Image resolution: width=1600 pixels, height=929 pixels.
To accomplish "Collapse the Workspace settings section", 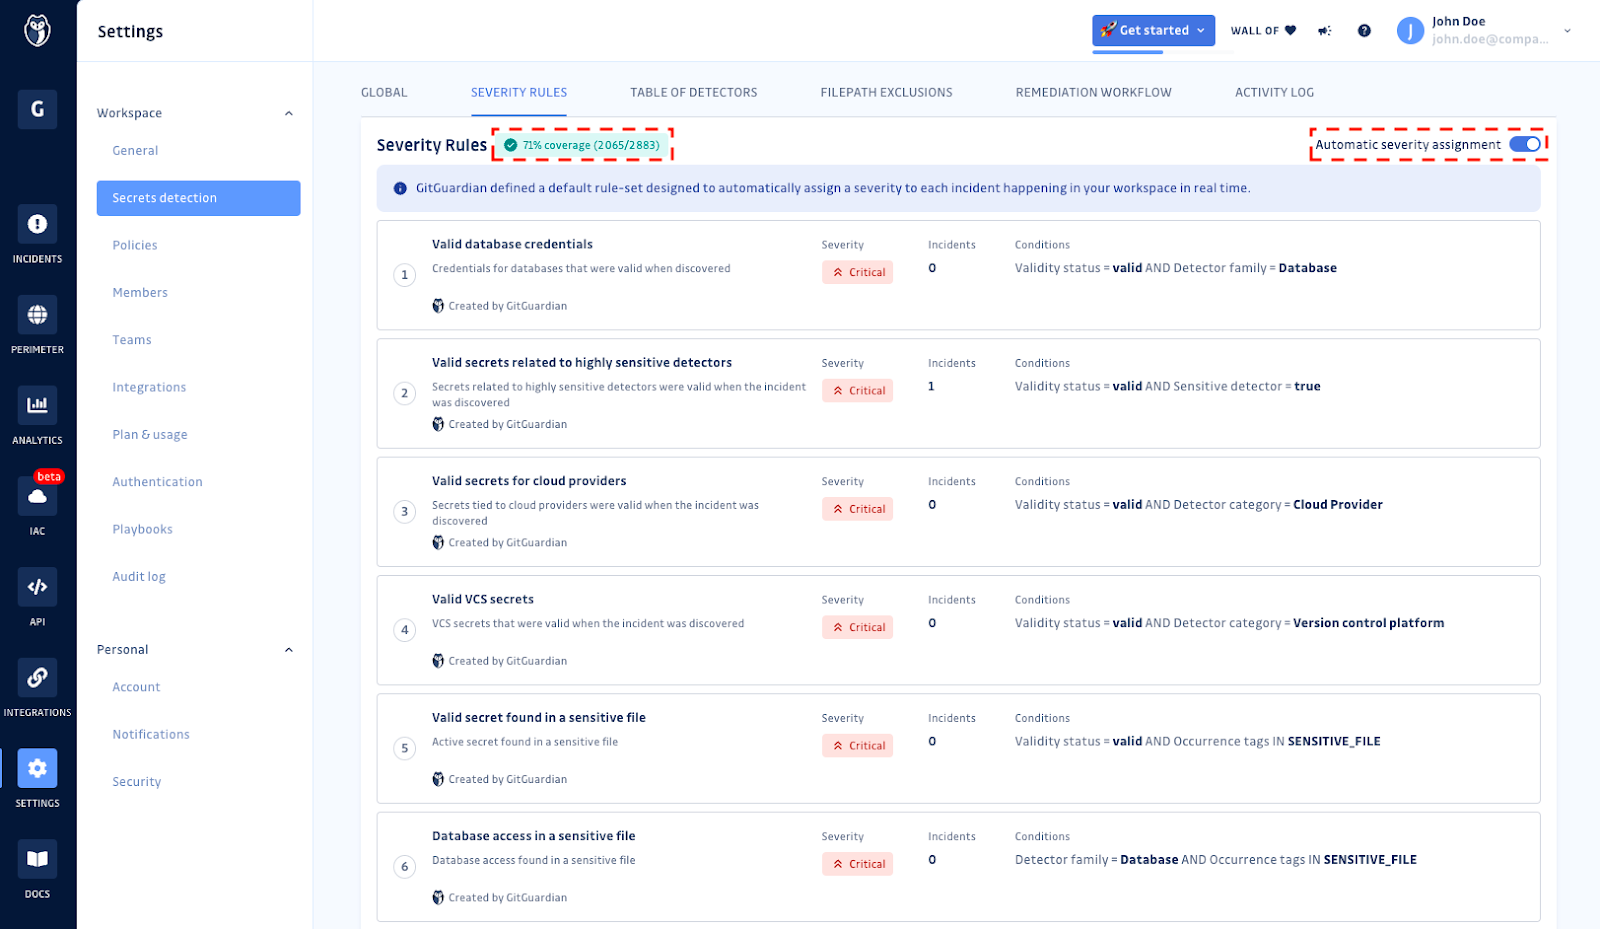I will (289, 113).
